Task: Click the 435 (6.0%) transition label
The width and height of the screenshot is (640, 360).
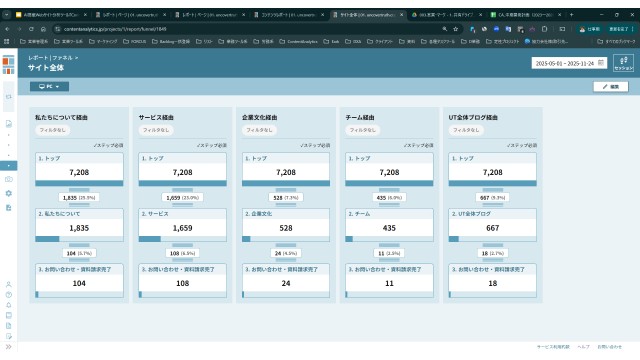Action: [x=389, y=198]
